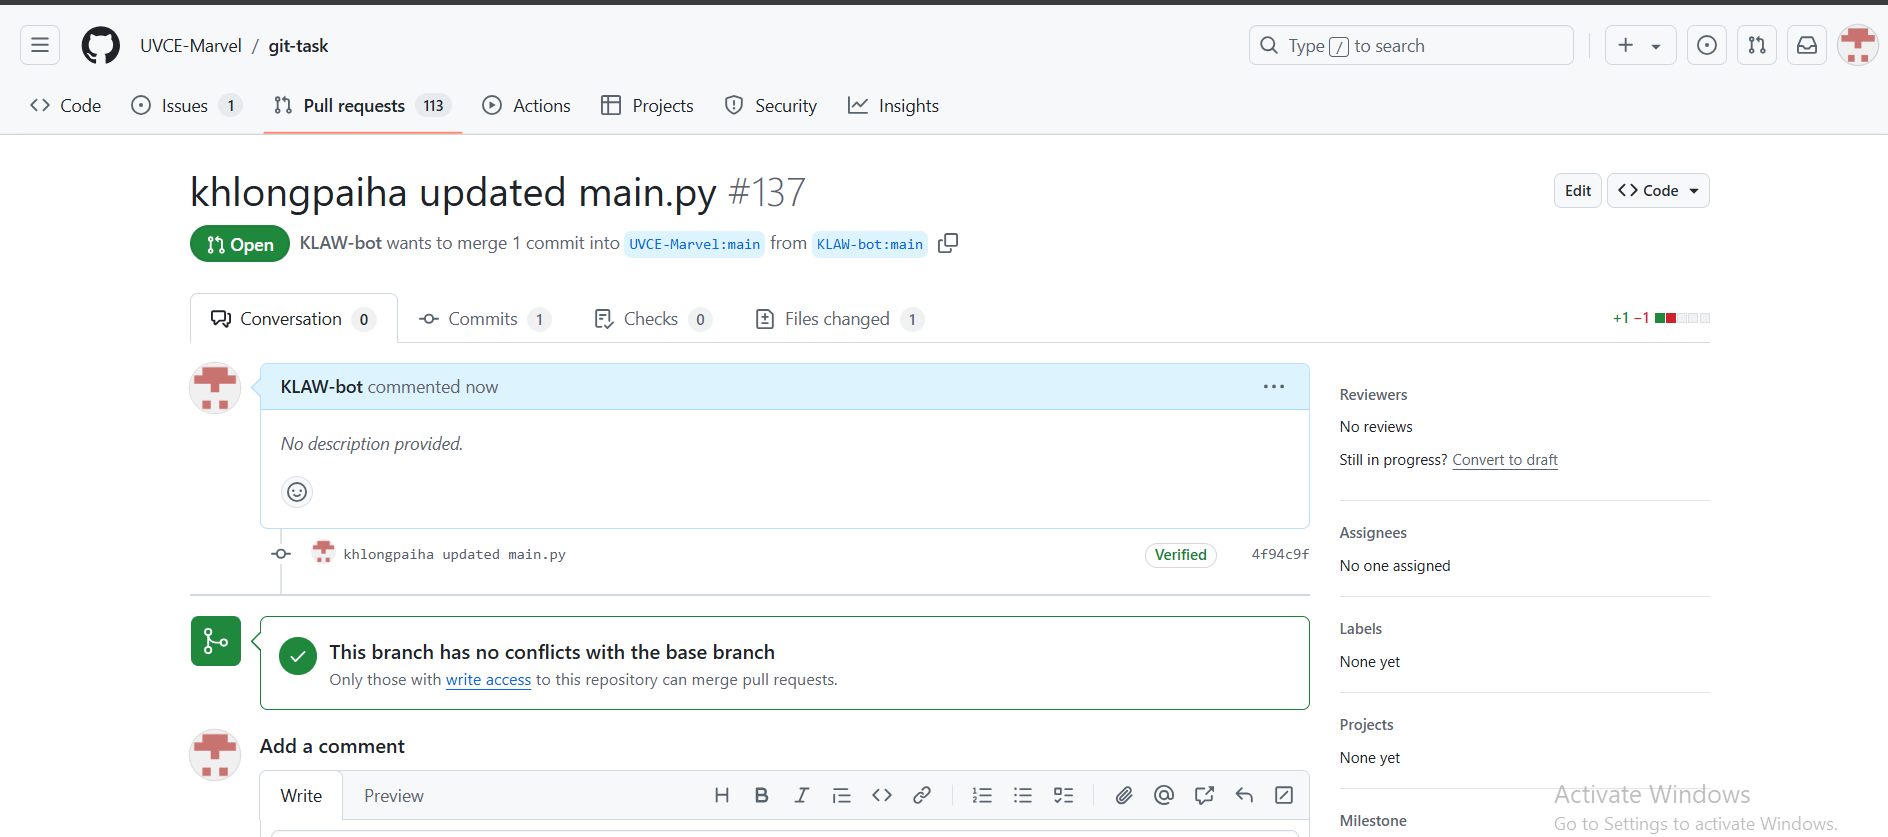
Task: Insert code formatting in comment editor
Action: tap(882, 795)
